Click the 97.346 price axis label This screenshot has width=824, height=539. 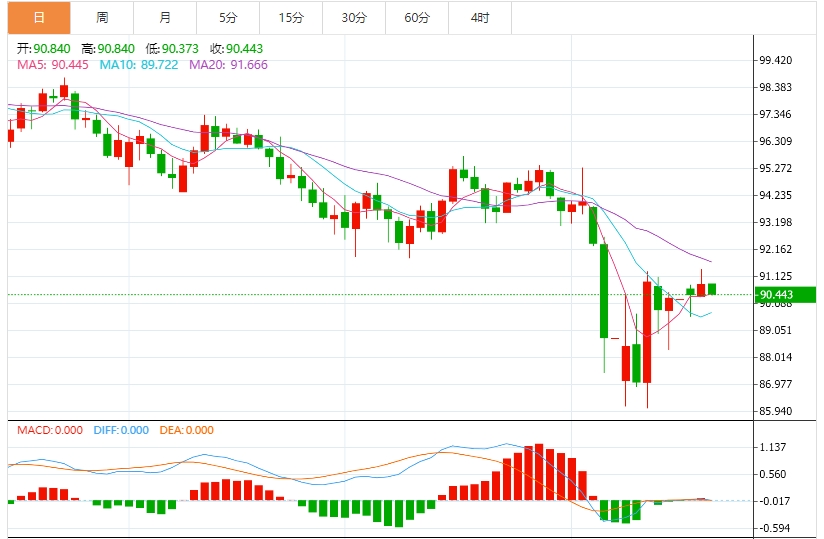[x=776, y=115]
